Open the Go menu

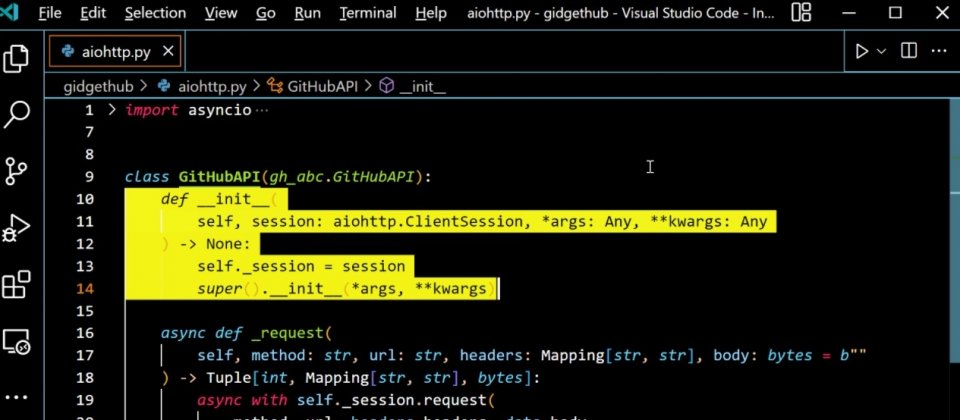point(265,13)
